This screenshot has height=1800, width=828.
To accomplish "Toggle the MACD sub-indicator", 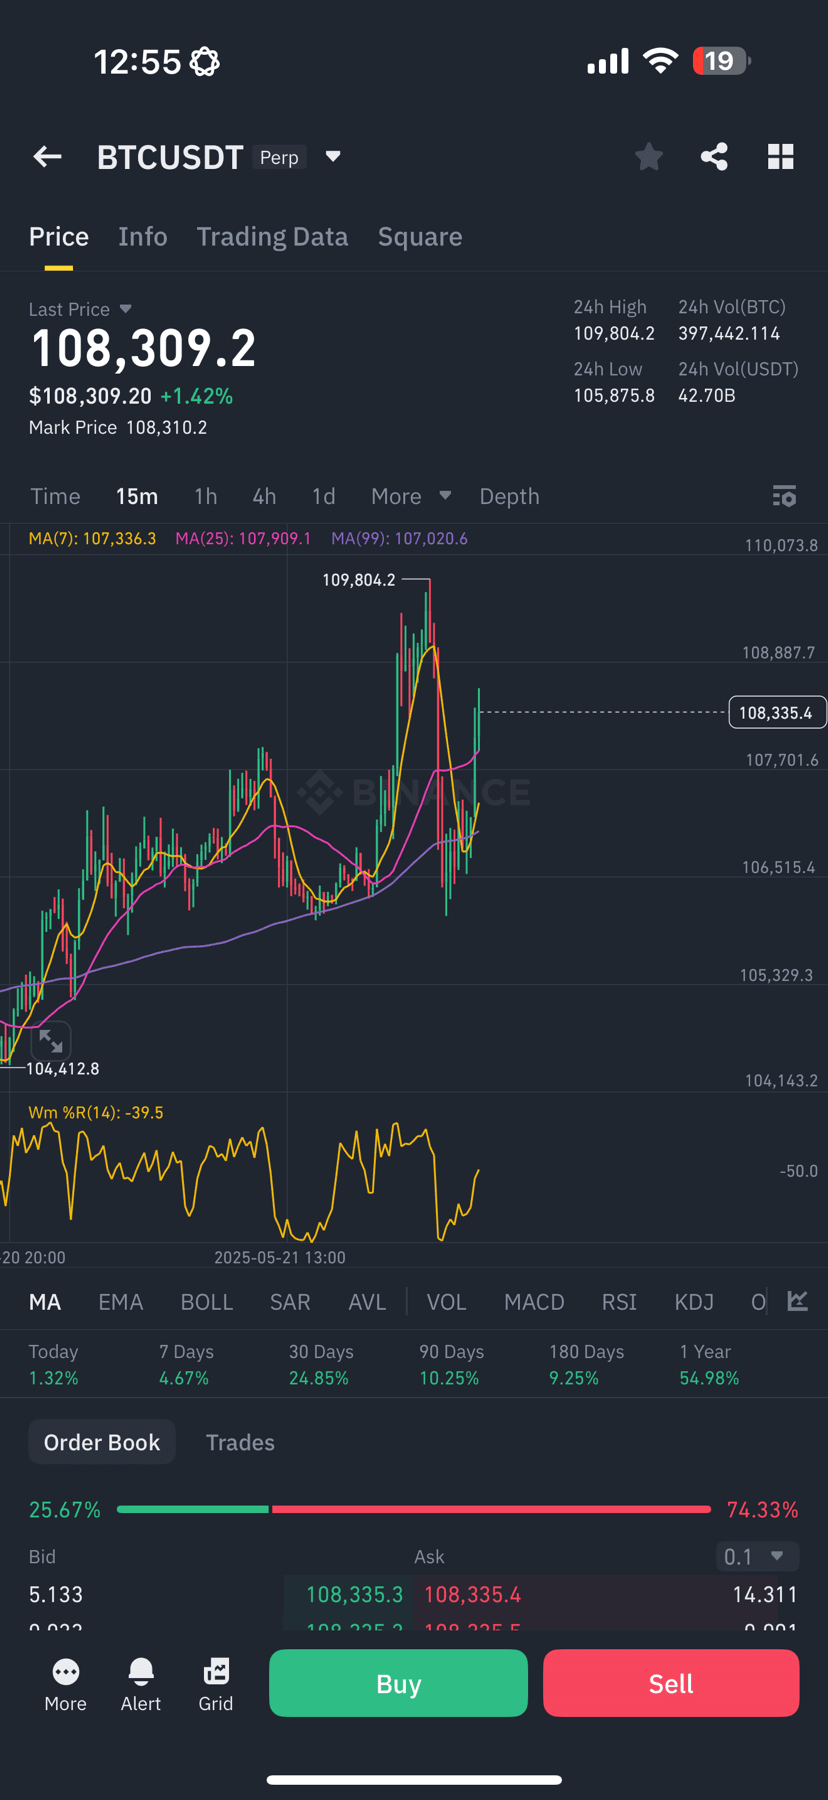I will pos(534,1302).
